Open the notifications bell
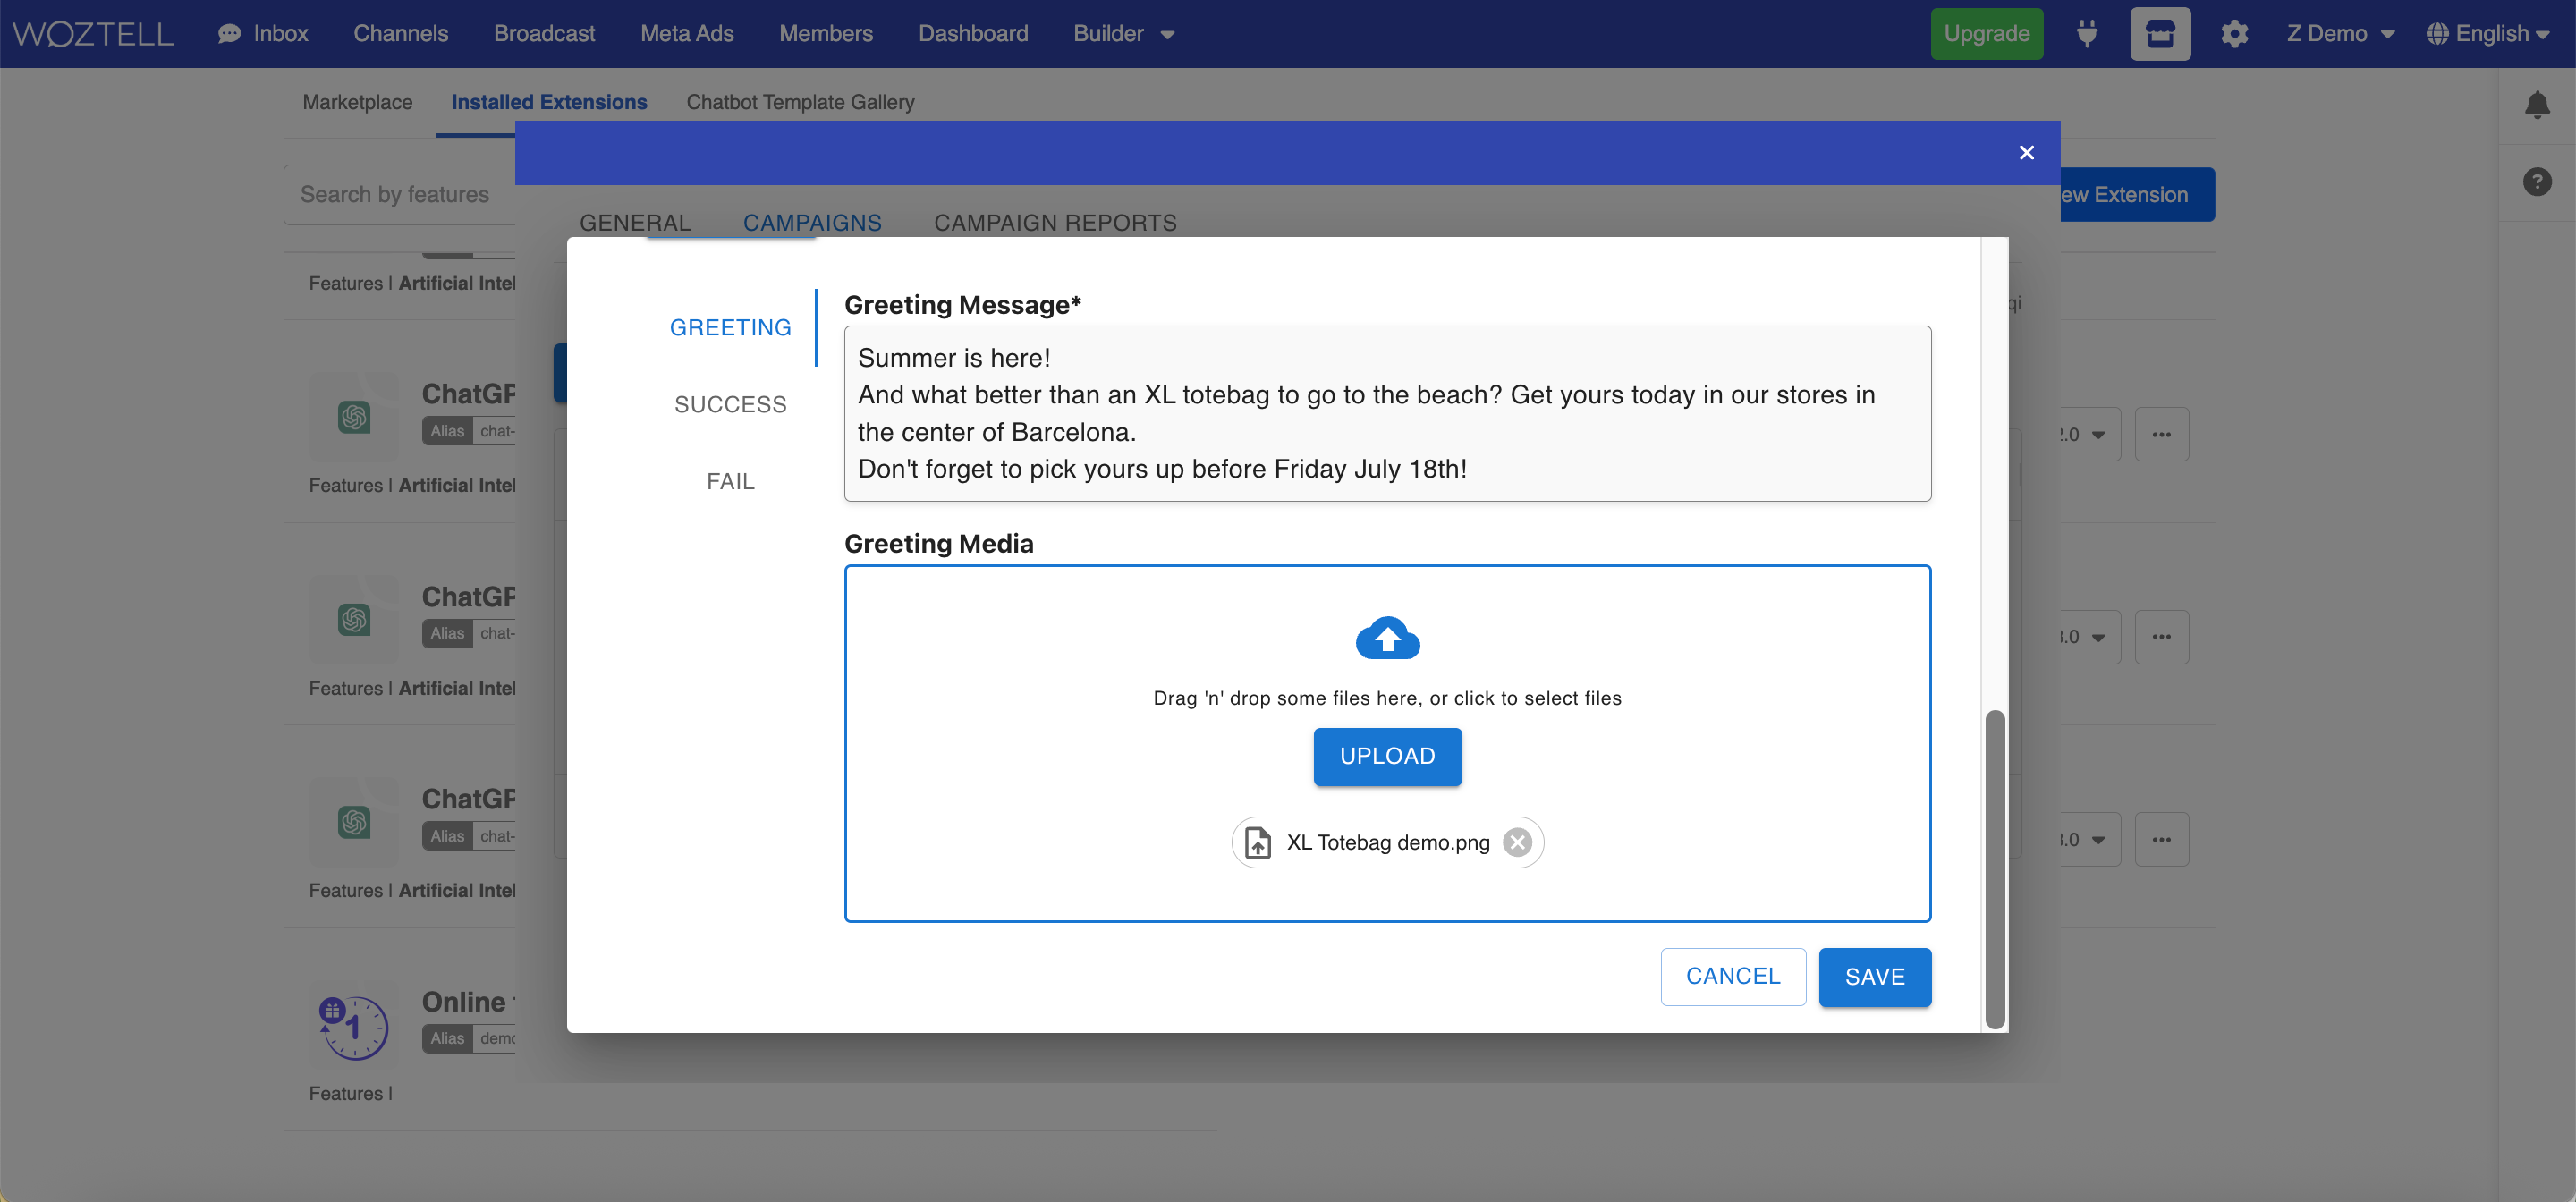 2537,105
